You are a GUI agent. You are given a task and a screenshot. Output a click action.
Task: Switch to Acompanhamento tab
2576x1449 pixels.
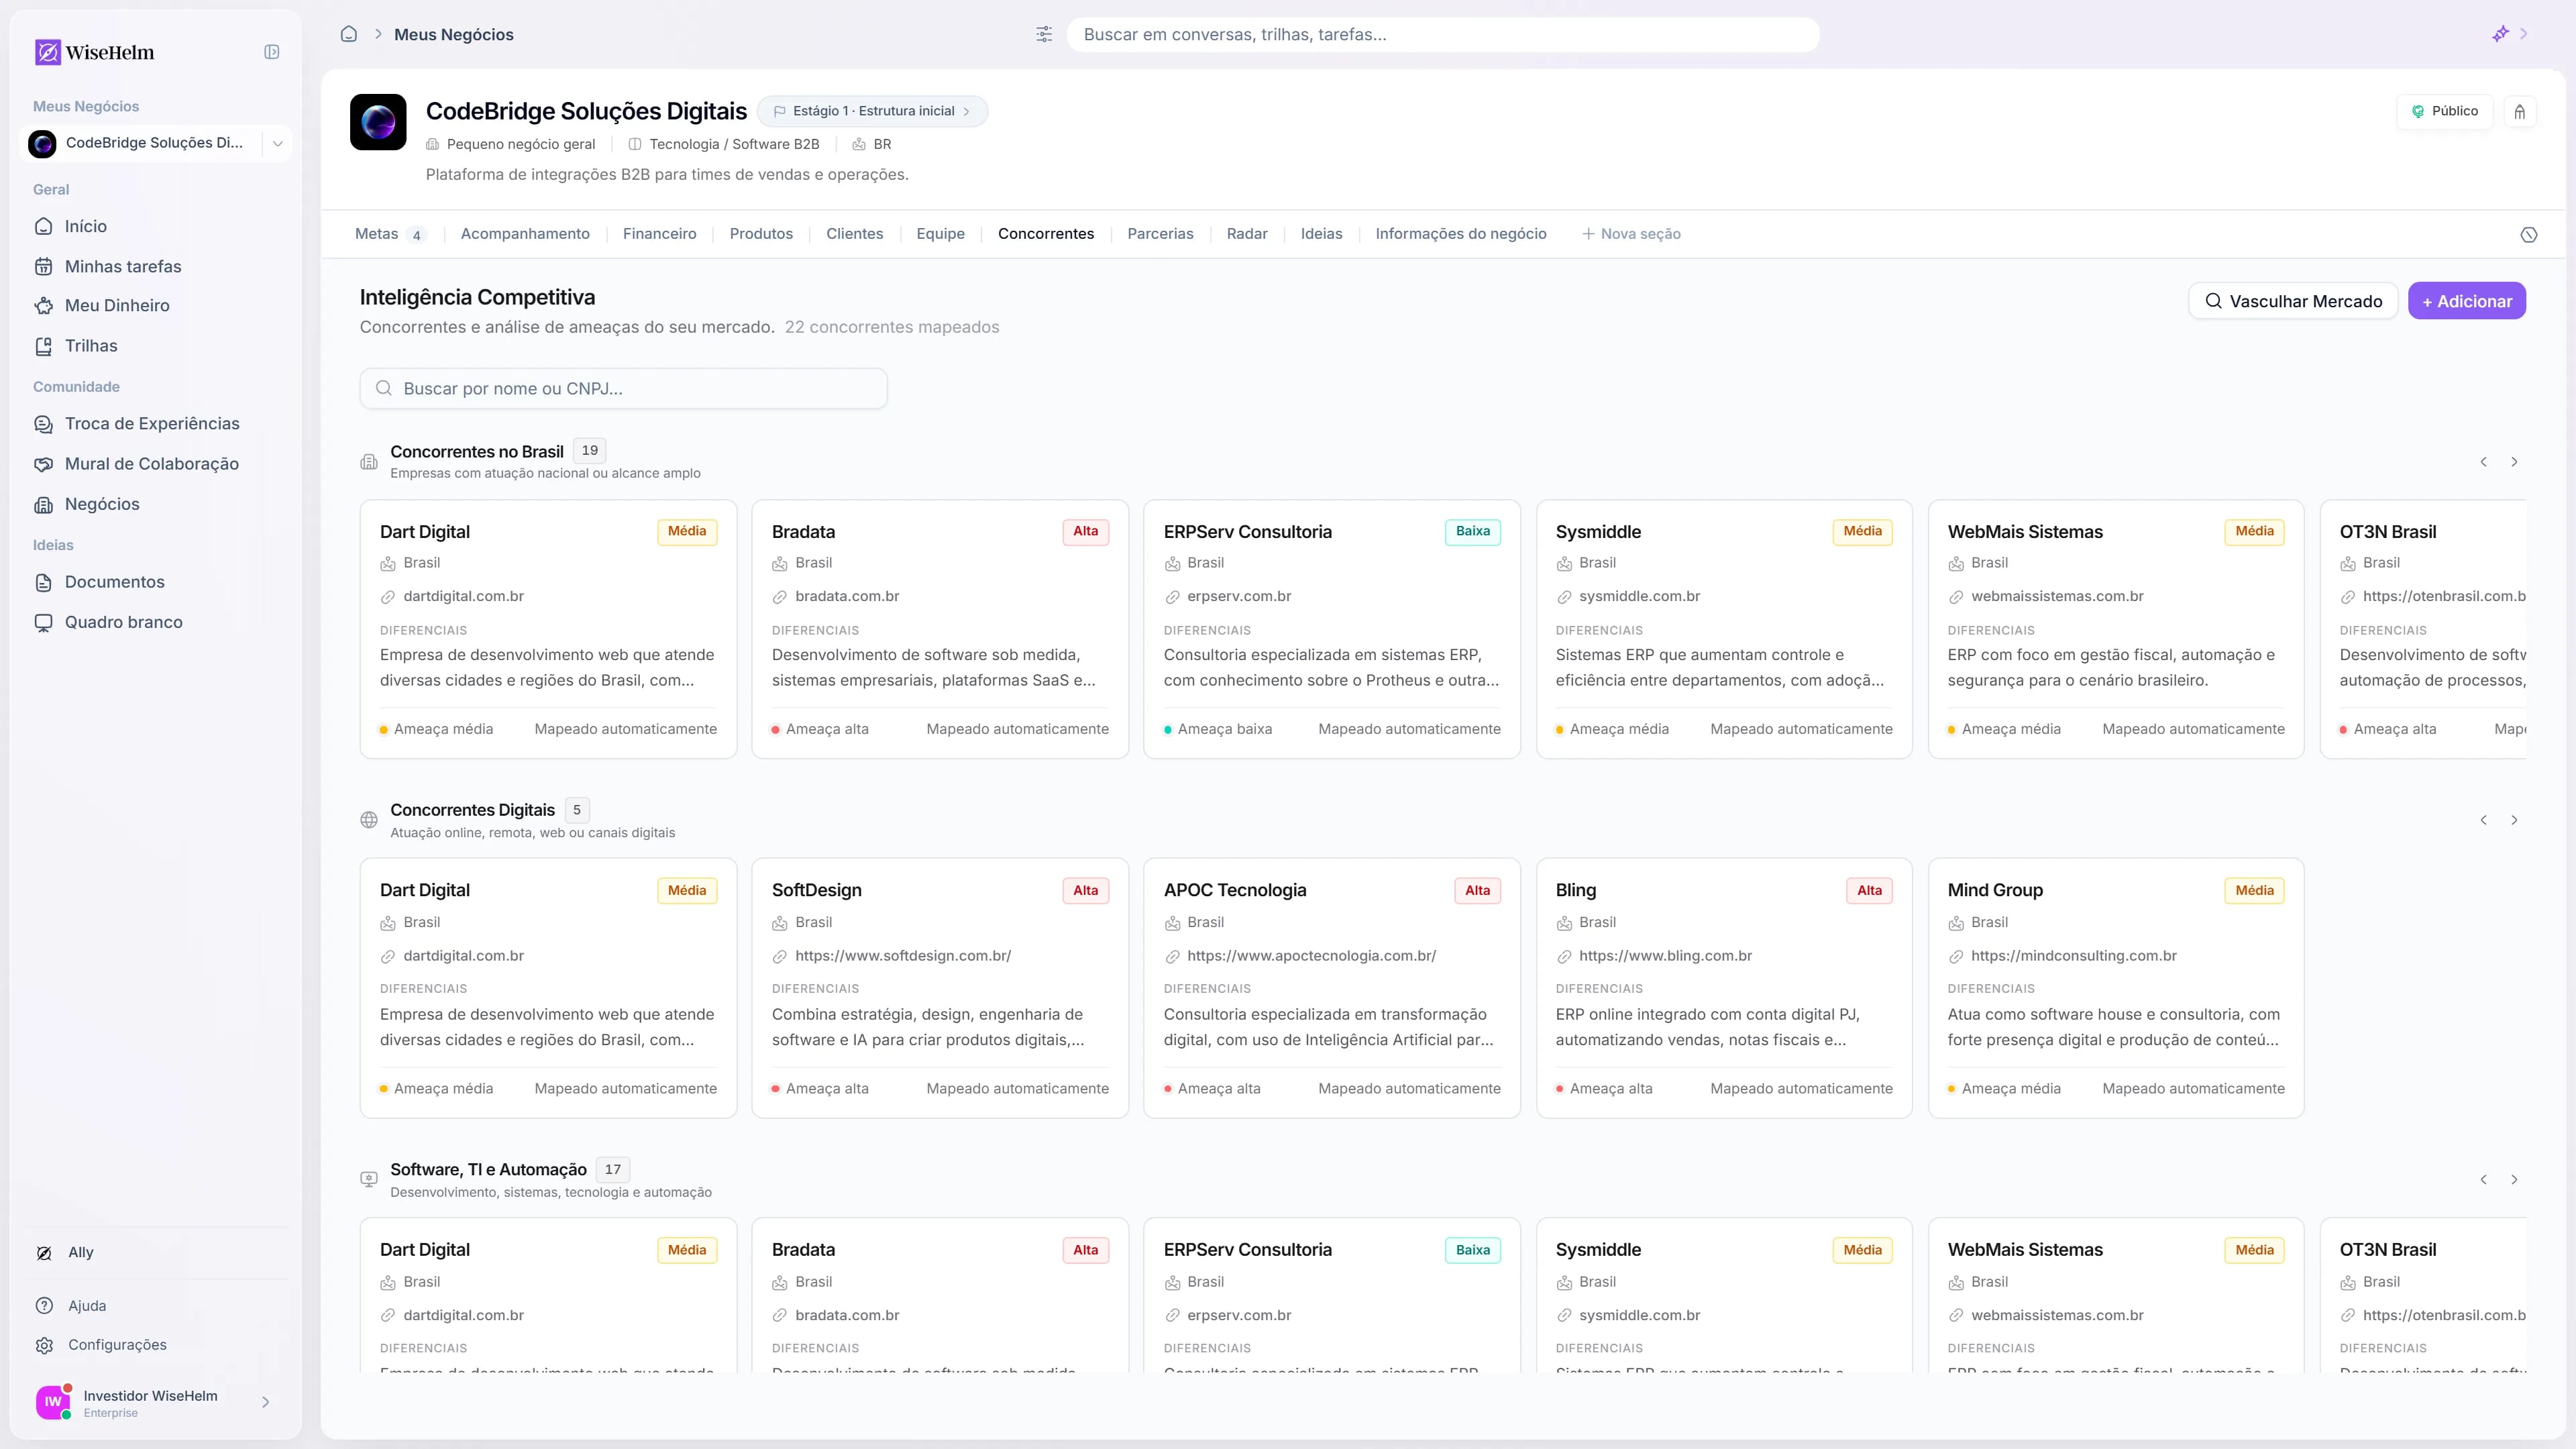coord(525,234)
